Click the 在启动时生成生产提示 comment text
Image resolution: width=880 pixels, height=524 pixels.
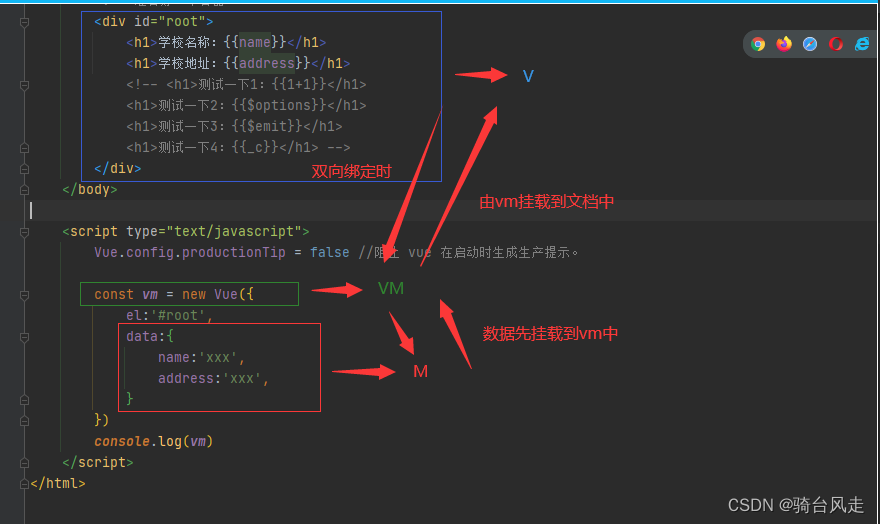click(x=505, y=252)
